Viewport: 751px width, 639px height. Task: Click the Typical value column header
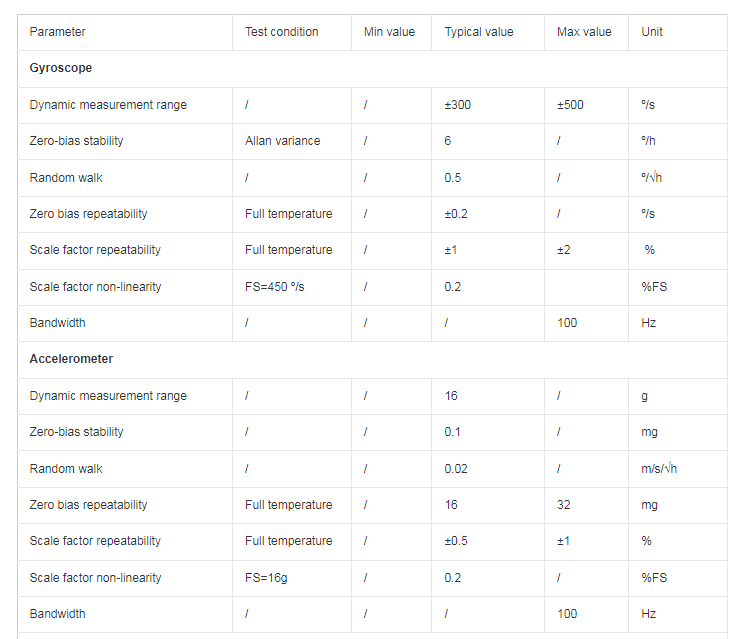click(488, 32)
